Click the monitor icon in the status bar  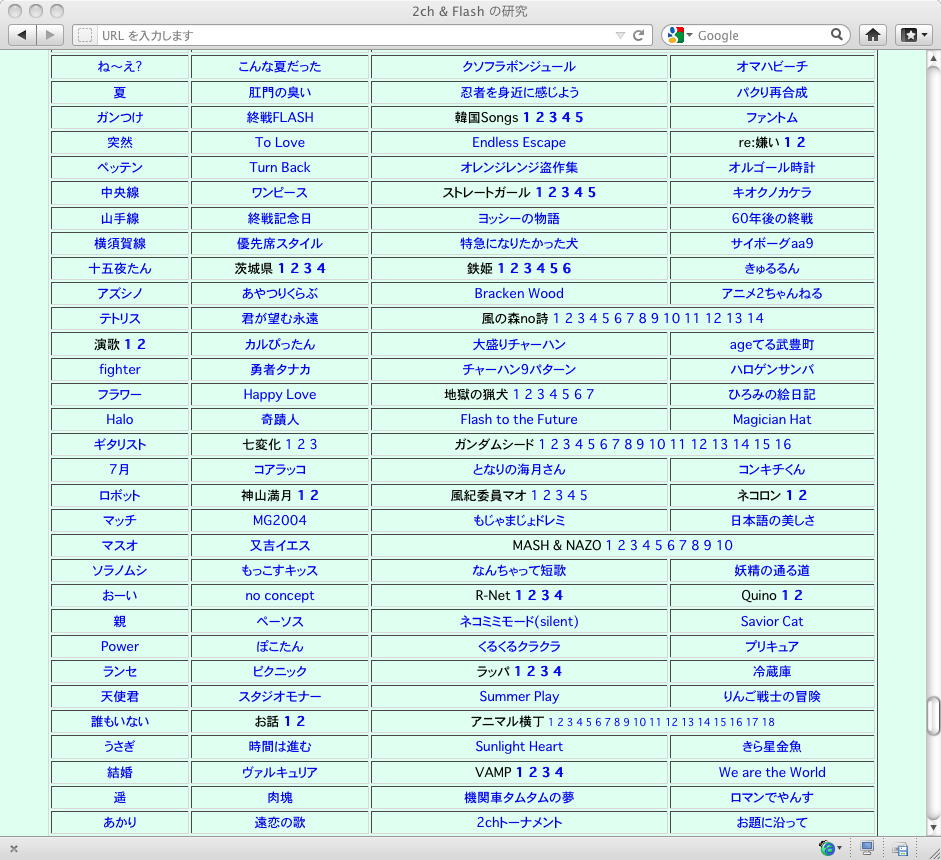pyautogui.click(x=867, y=848)
